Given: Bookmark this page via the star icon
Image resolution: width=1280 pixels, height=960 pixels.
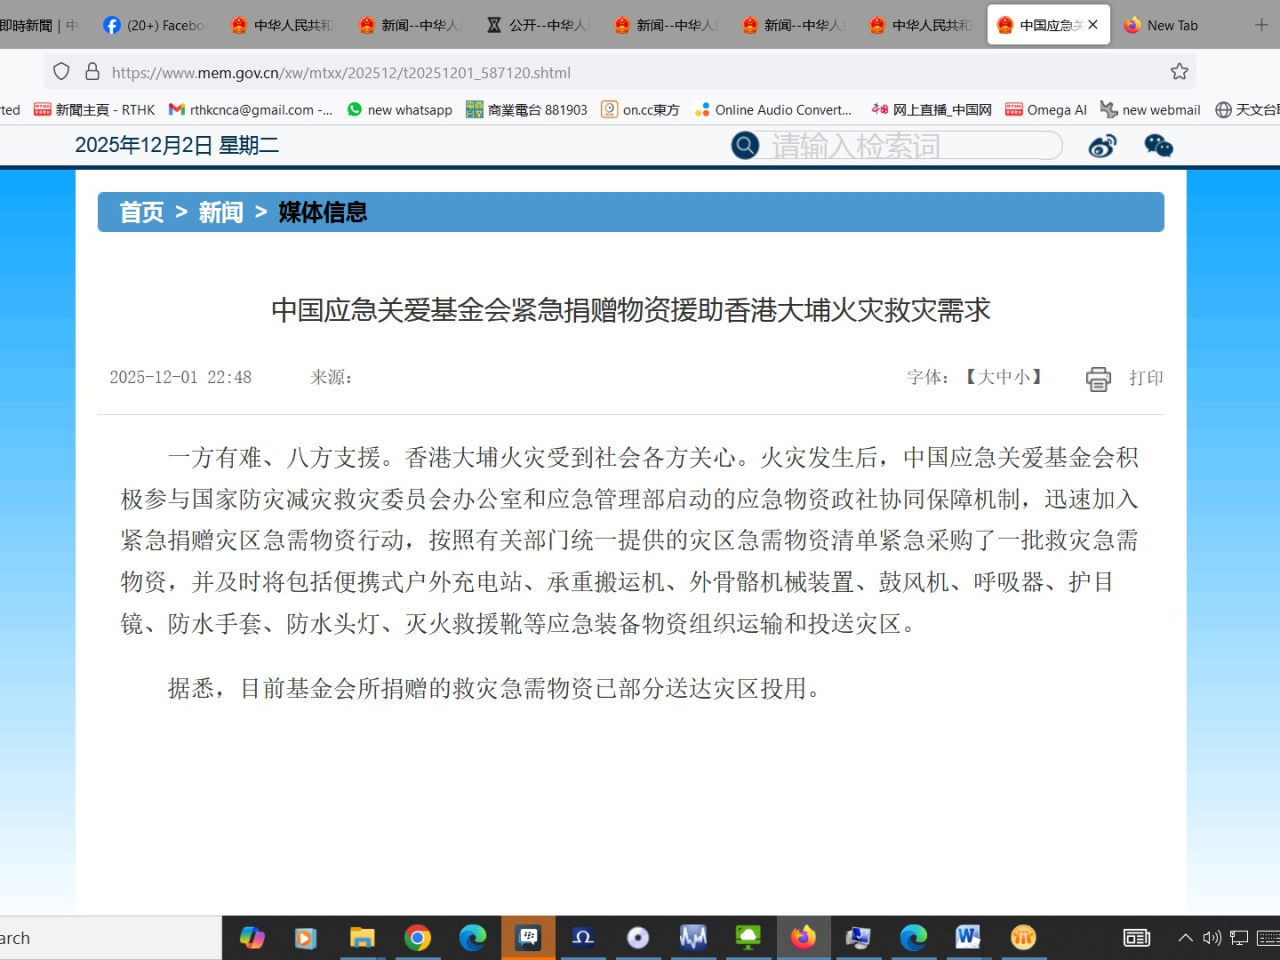Looking at the screenshot, I should (x=1178, y=72).
